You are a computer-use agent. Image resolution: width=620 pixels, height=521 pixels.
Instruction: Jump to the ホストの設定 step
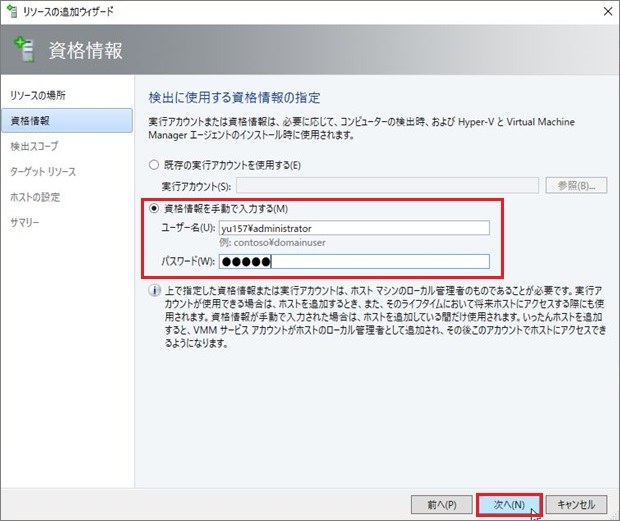point(36,196)
